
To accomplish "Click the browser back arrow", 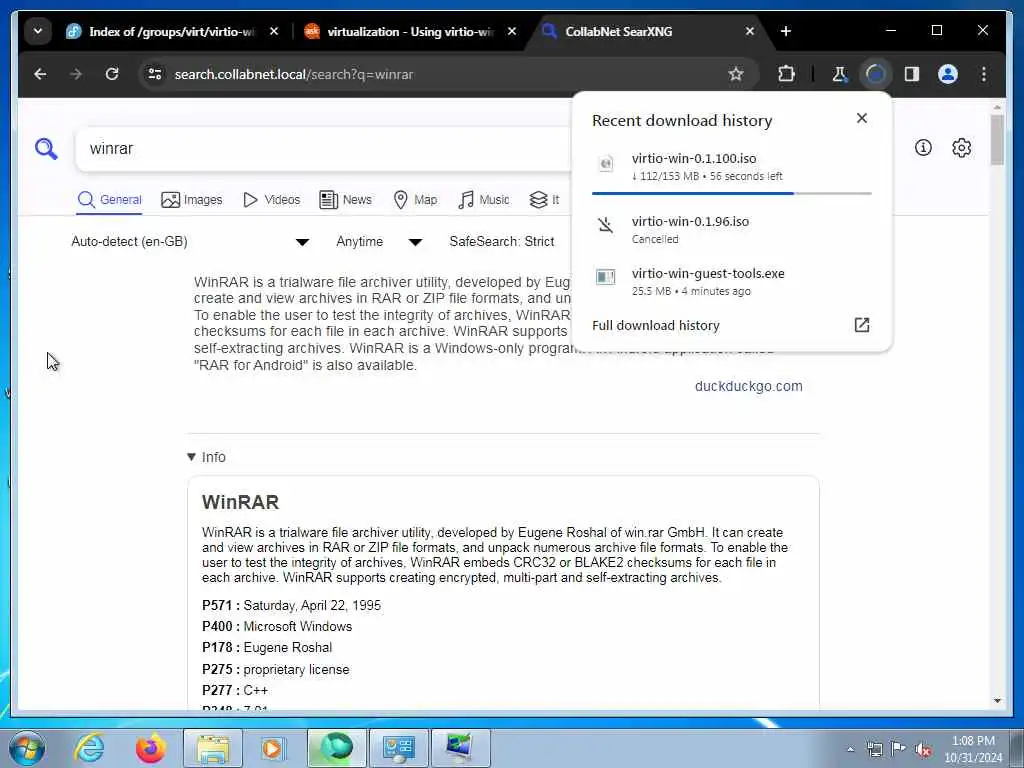I will pos(40,74).
